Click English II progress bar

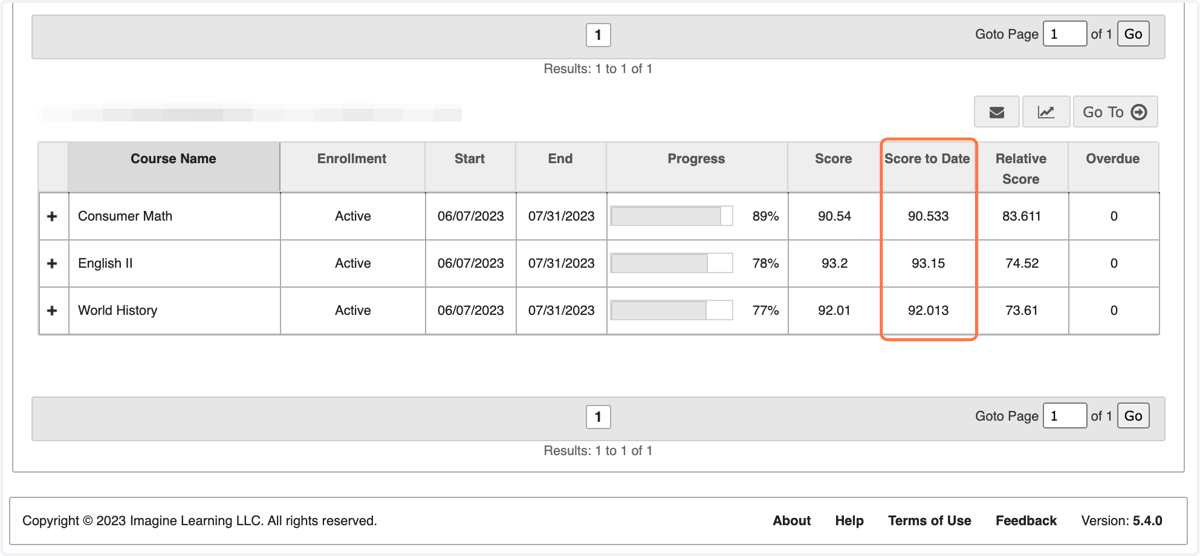point(672,263)
